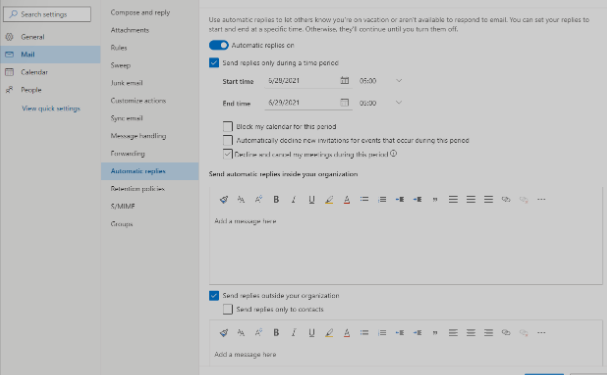Check Send replies only to contacts
The width and height of the screenshot is (607, 375).
[x=228, y=309]
